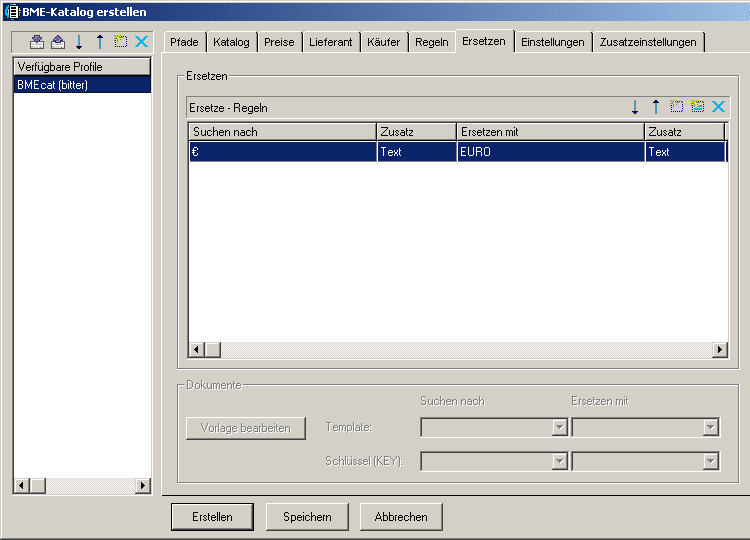The image size is (750, 540).
Task: Delete the selected profile with the X icon
Action: click(x=142, y=42)
